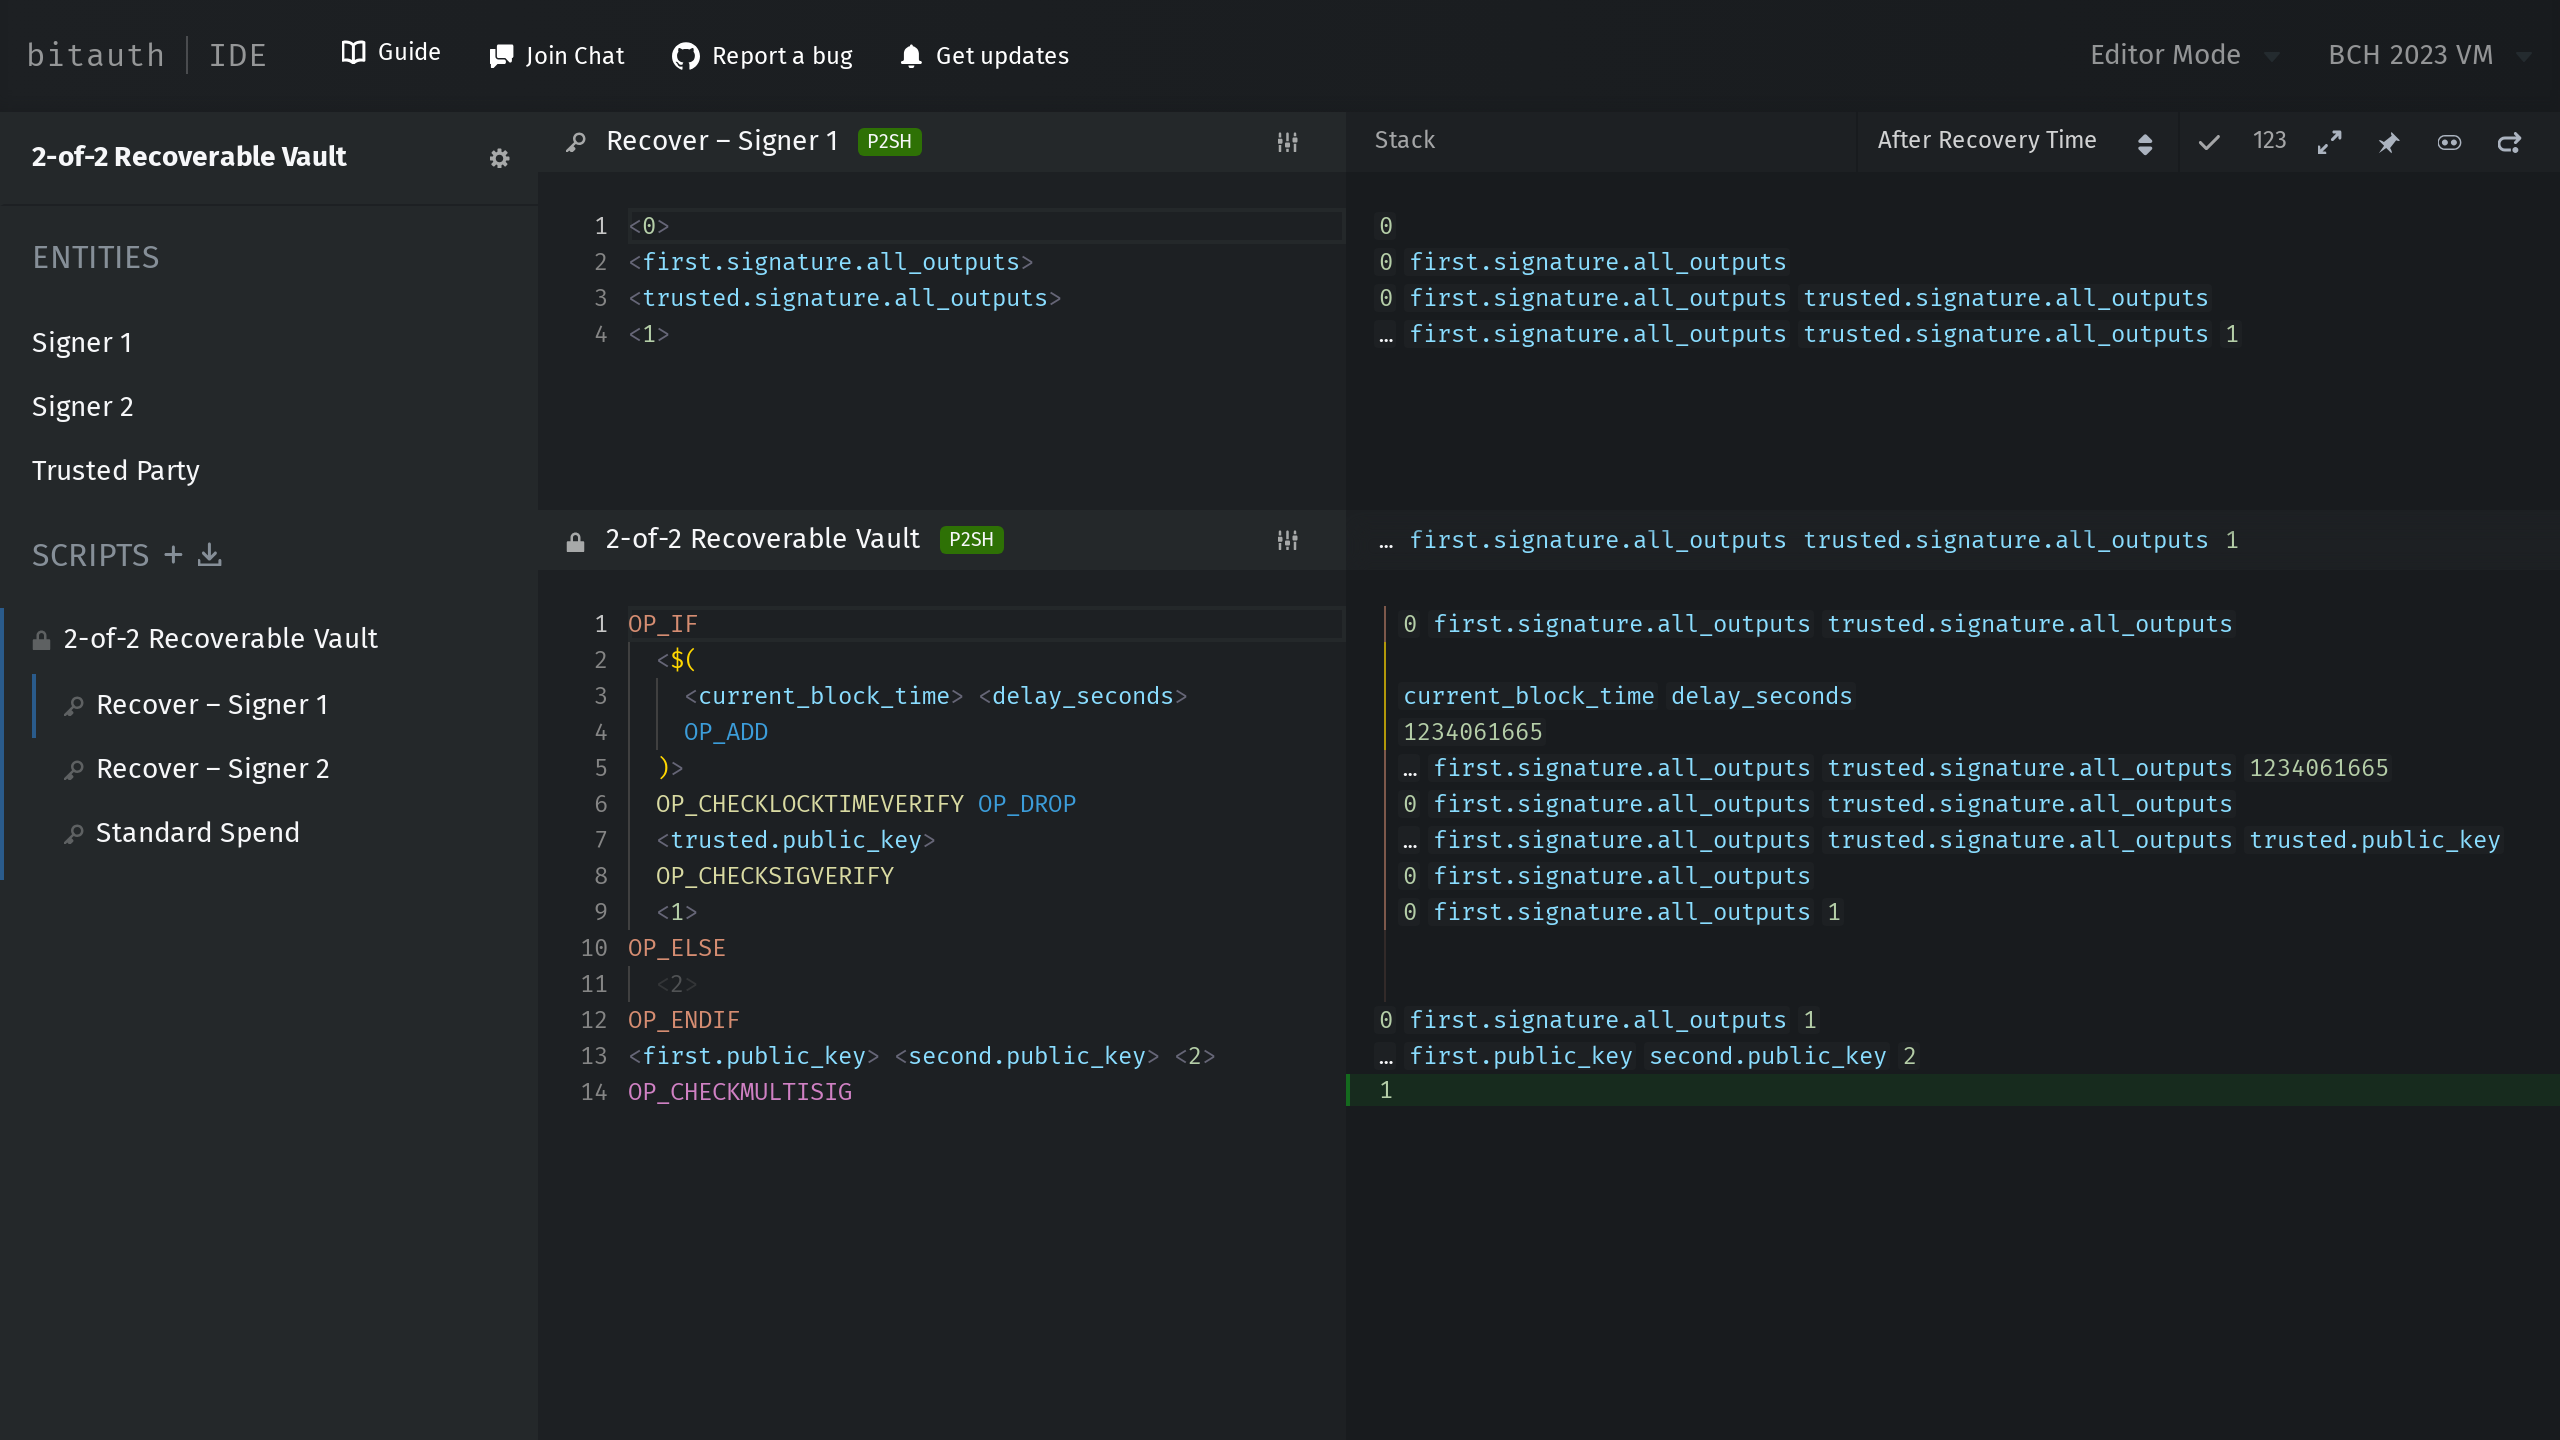Select Standard Spend script item

[199, 832]
